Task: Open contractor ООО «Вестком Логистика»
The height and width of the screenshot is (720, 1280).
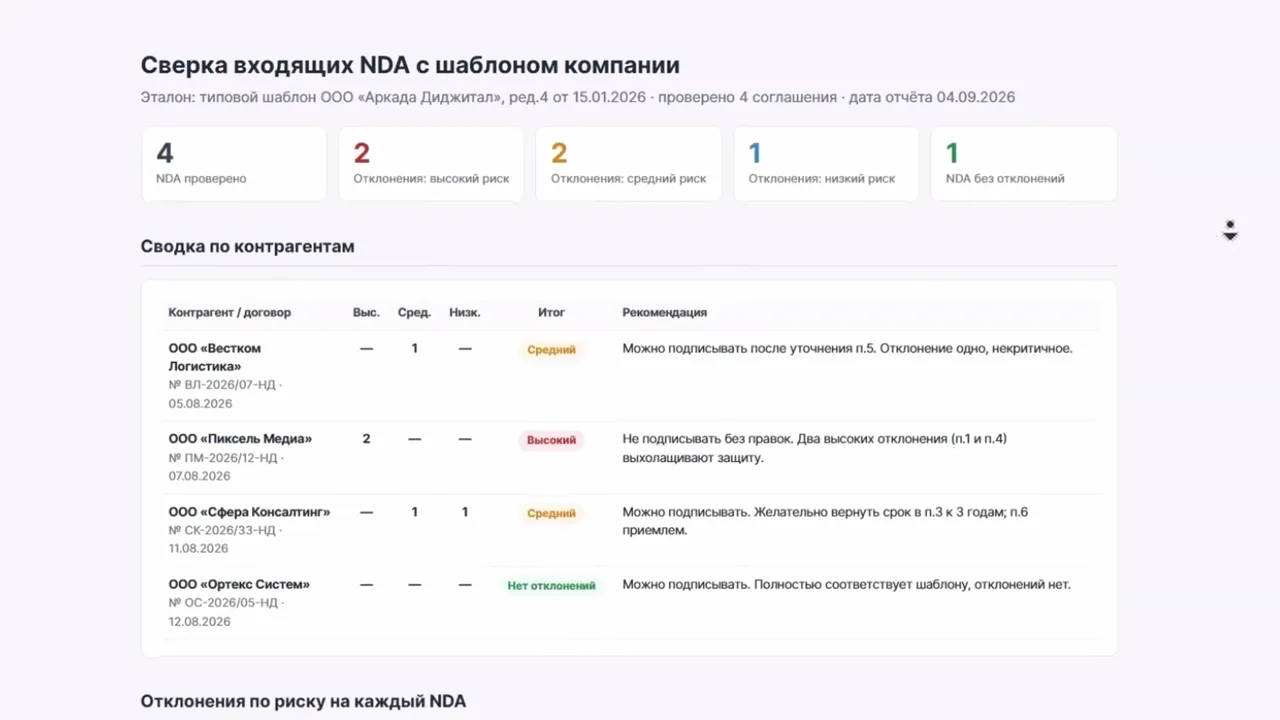Action: coord(215,357)
